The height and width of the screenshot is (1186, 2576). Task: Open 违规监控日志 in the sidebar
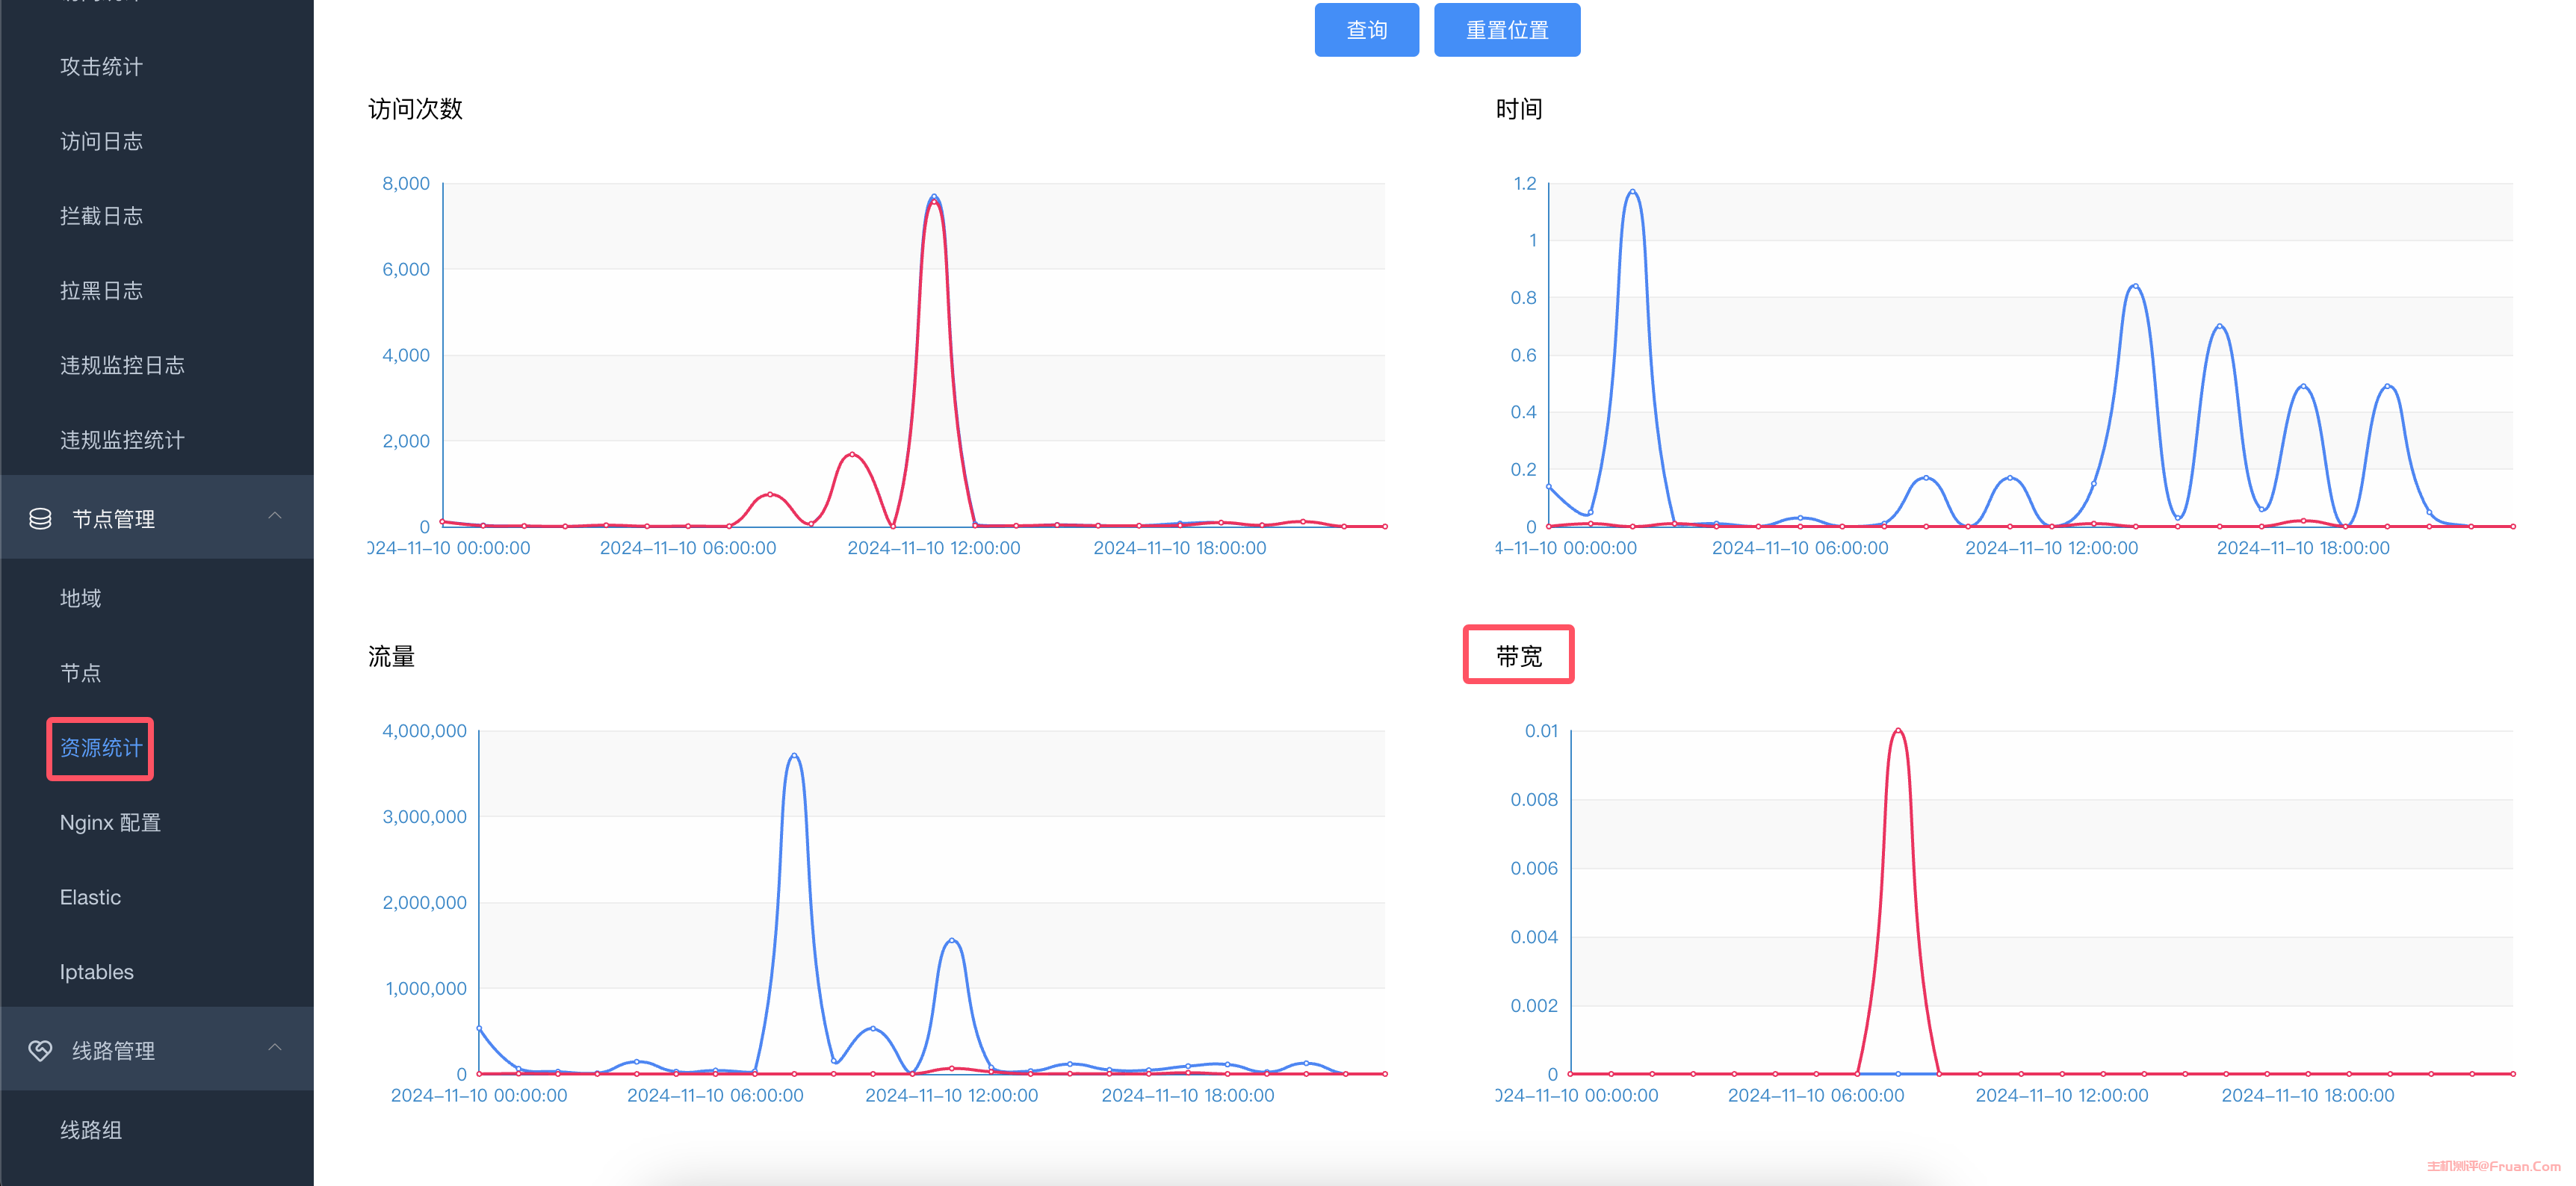point(122,366)
